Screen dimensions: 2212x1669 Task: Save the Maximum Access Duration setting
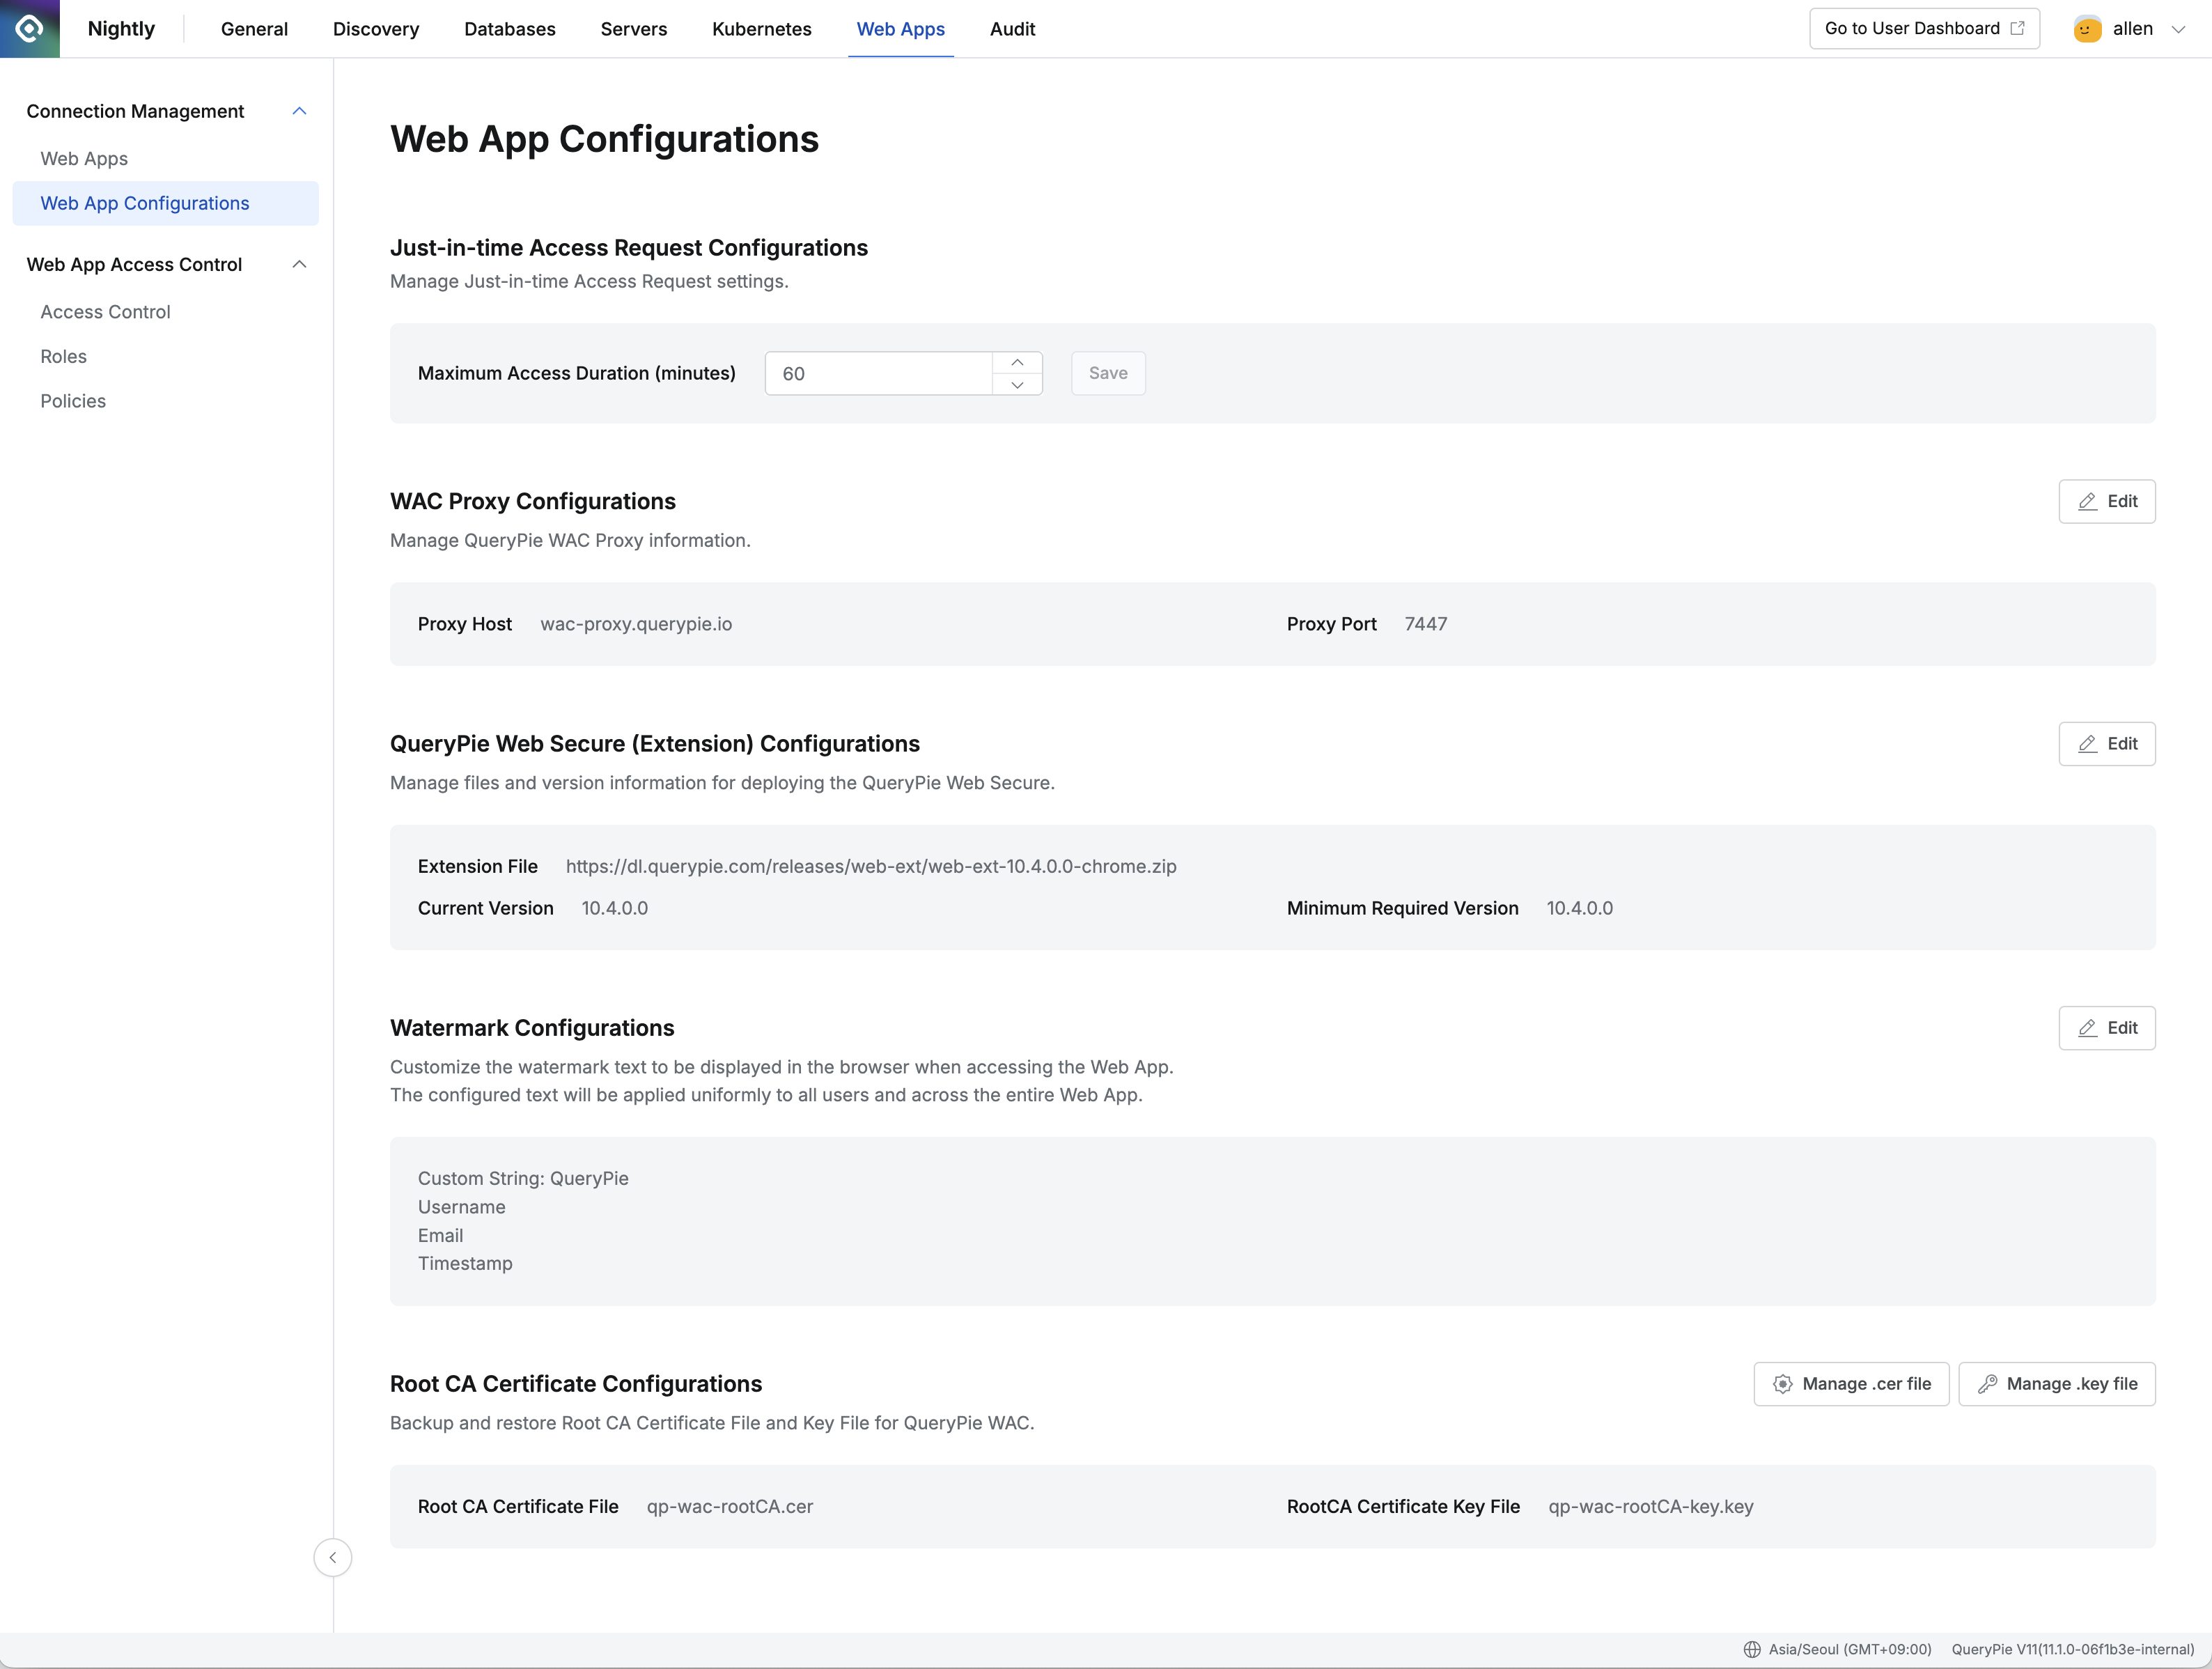click(1107, 372)
